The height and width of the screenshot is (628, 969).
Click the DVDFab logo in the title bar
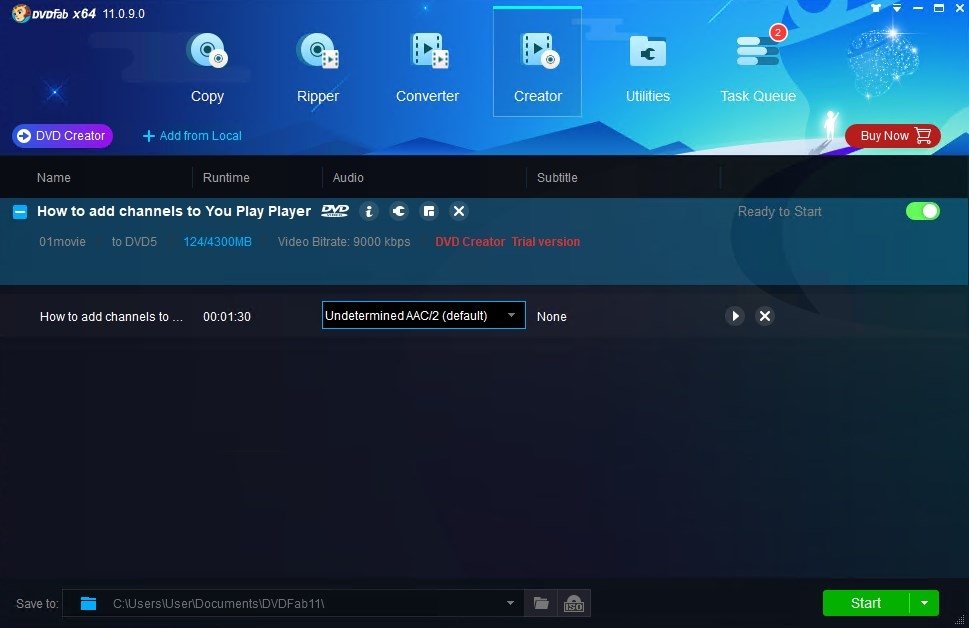pos(54,14)
